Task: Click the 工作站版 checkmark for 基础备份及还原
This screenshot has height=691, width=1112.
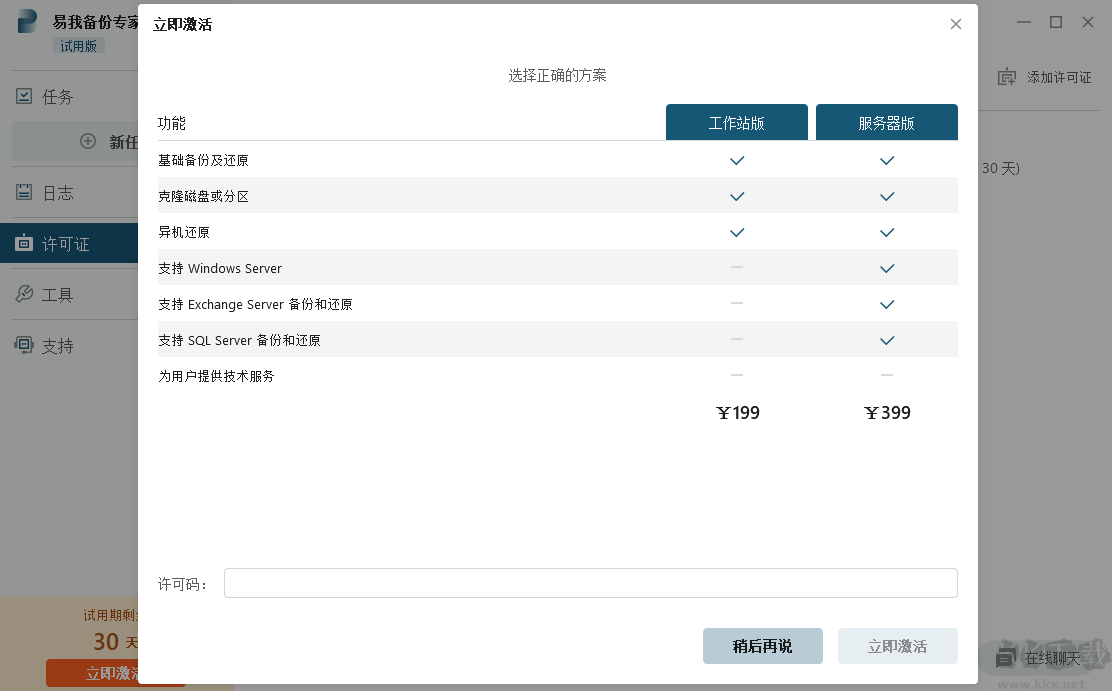Action: click(737, 160)
